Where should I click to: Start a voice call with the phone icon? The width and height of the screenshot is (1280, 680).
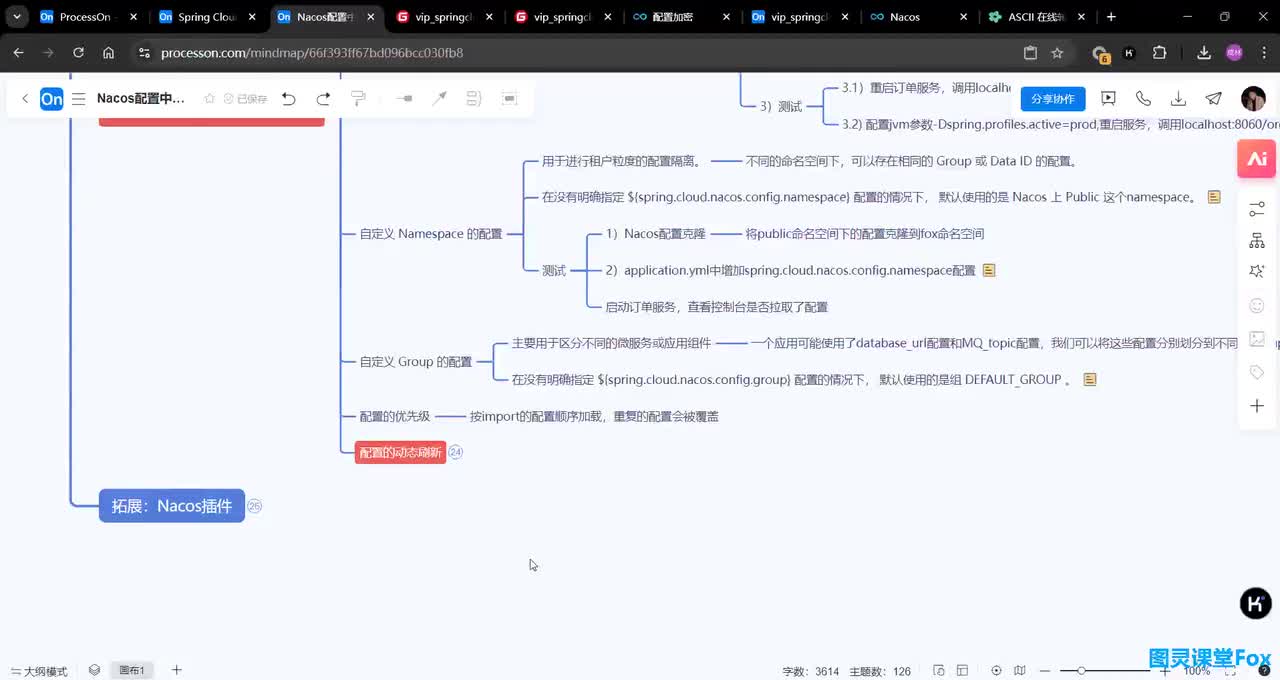tap(1143, 98)
